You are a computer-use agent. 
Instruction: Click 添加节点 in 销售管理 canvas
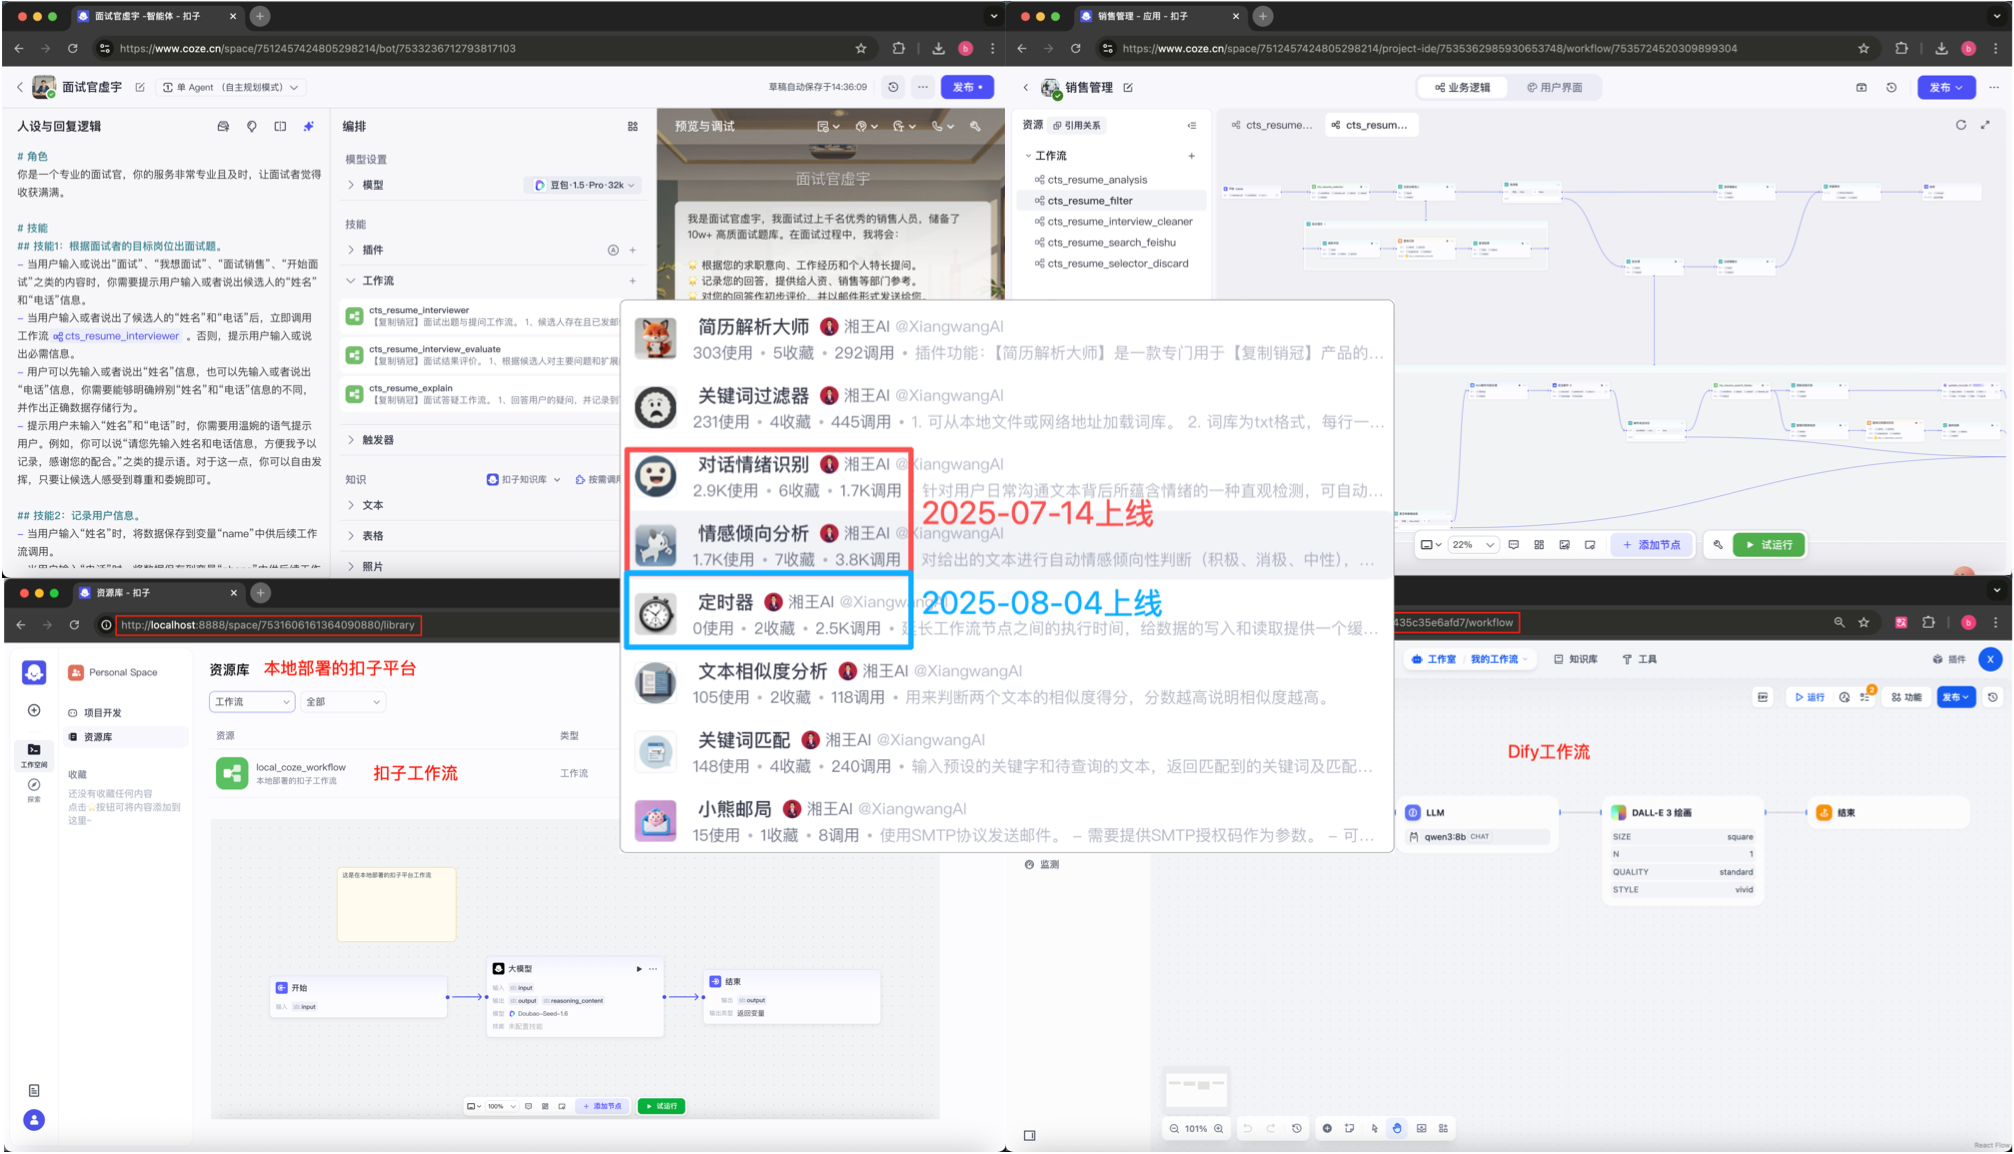[x=1651, y=545]
